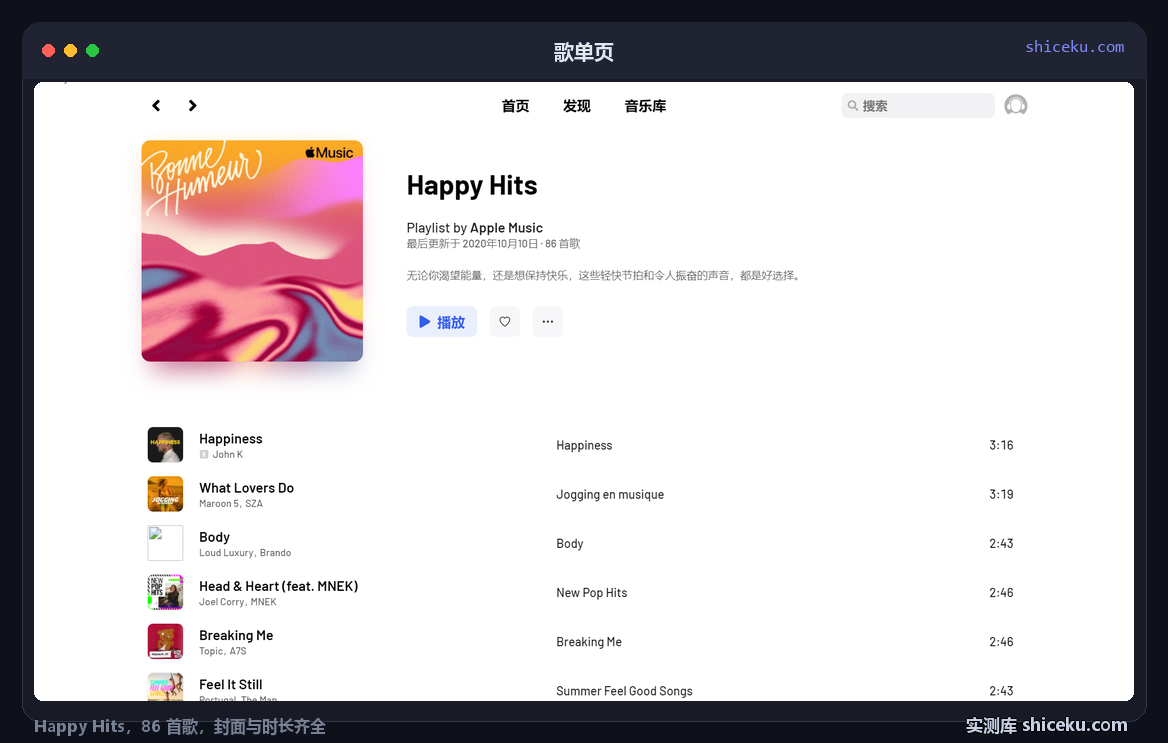Click the Head & Heart cover thumbnail
Image resolution: width=1168 pixels, height=743 pixels.
point(165,592)
